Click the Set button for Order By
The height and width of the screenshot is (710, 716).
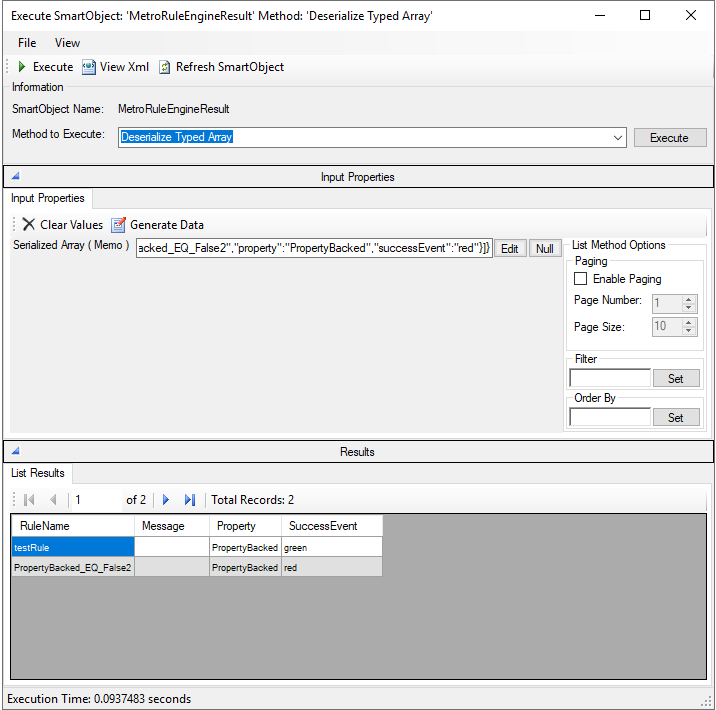tap(676, 417)
